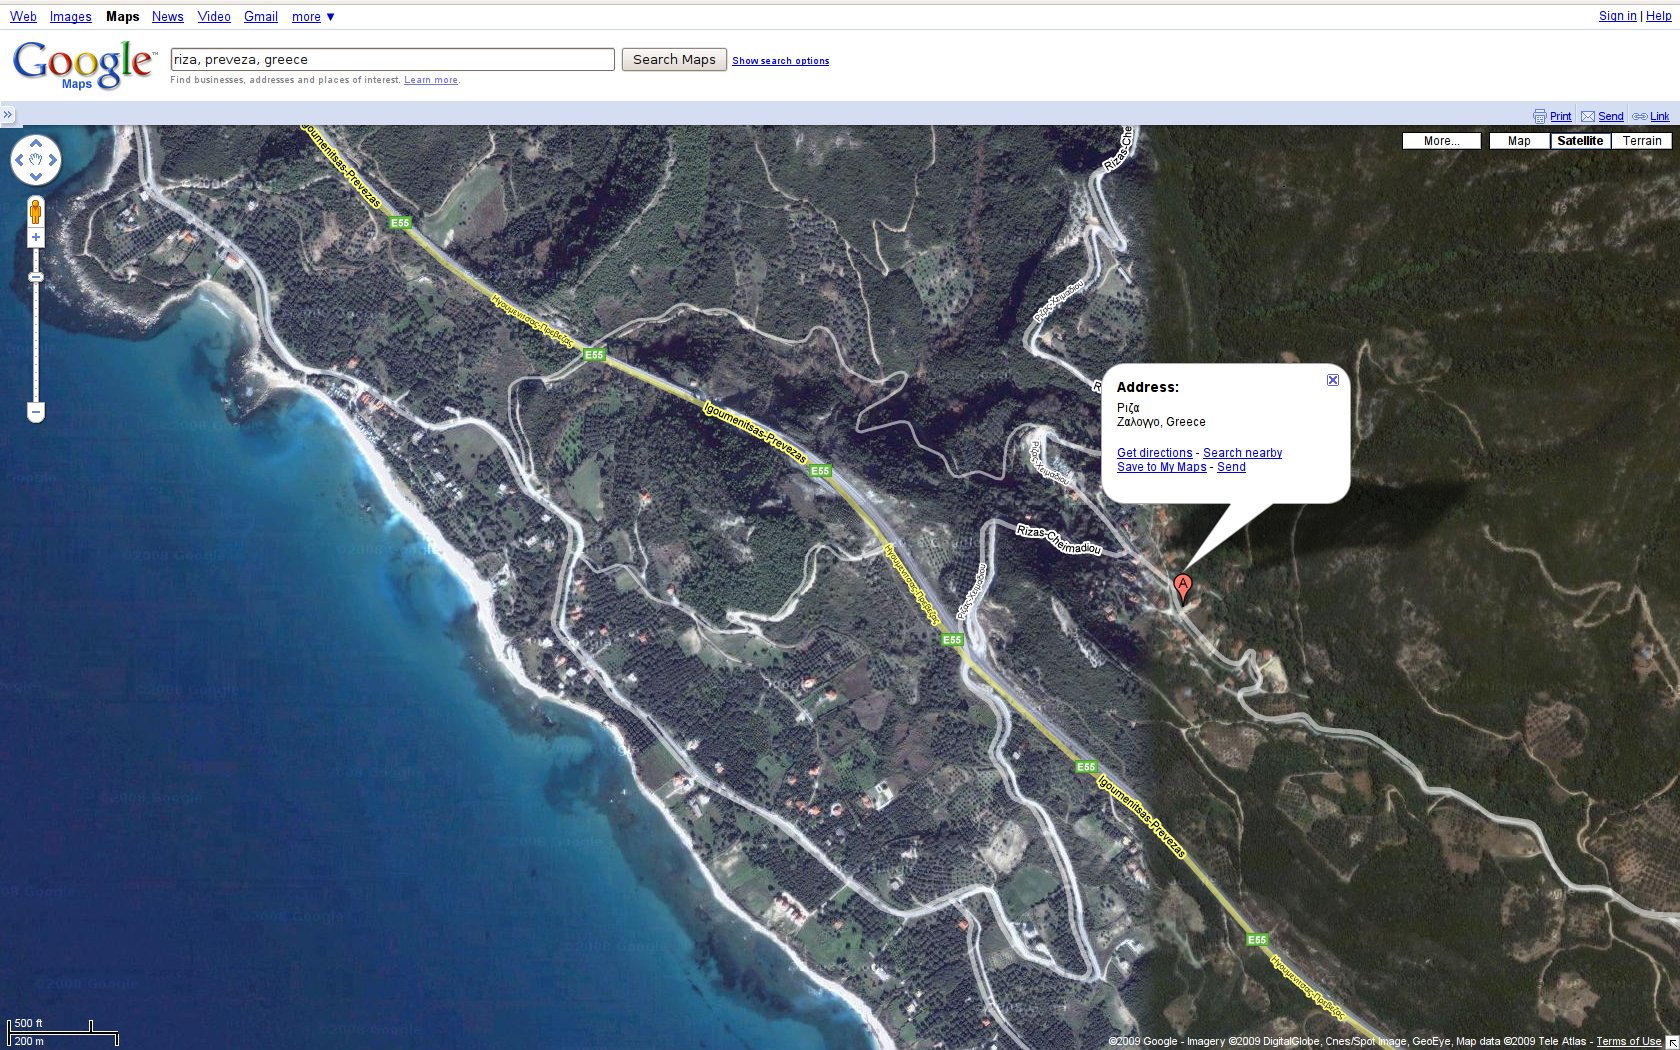Click the Search Maps button
This screenshot has width=1680, height=1050.
(x=674, y=60)
